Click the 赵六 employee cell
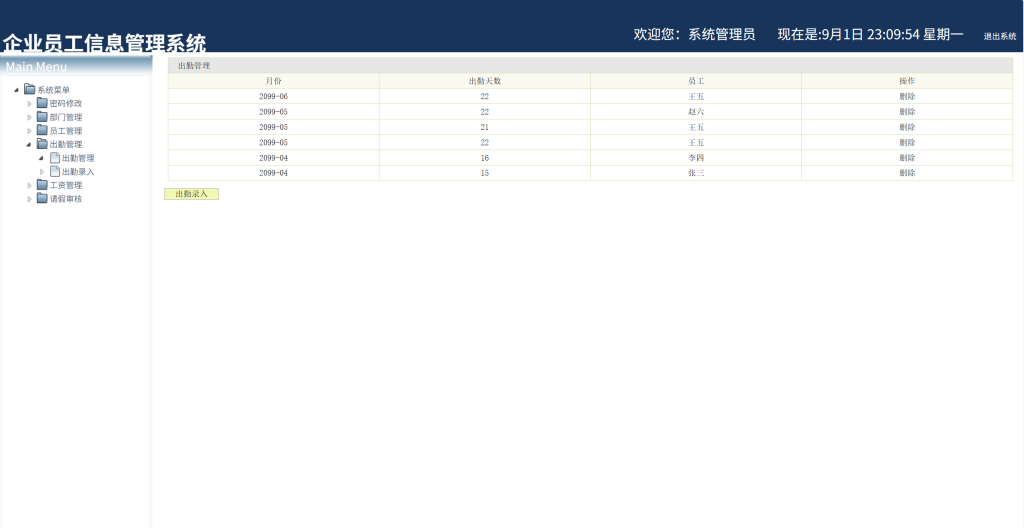Viewport: 1024px width, 528px height. coord(696,112)
